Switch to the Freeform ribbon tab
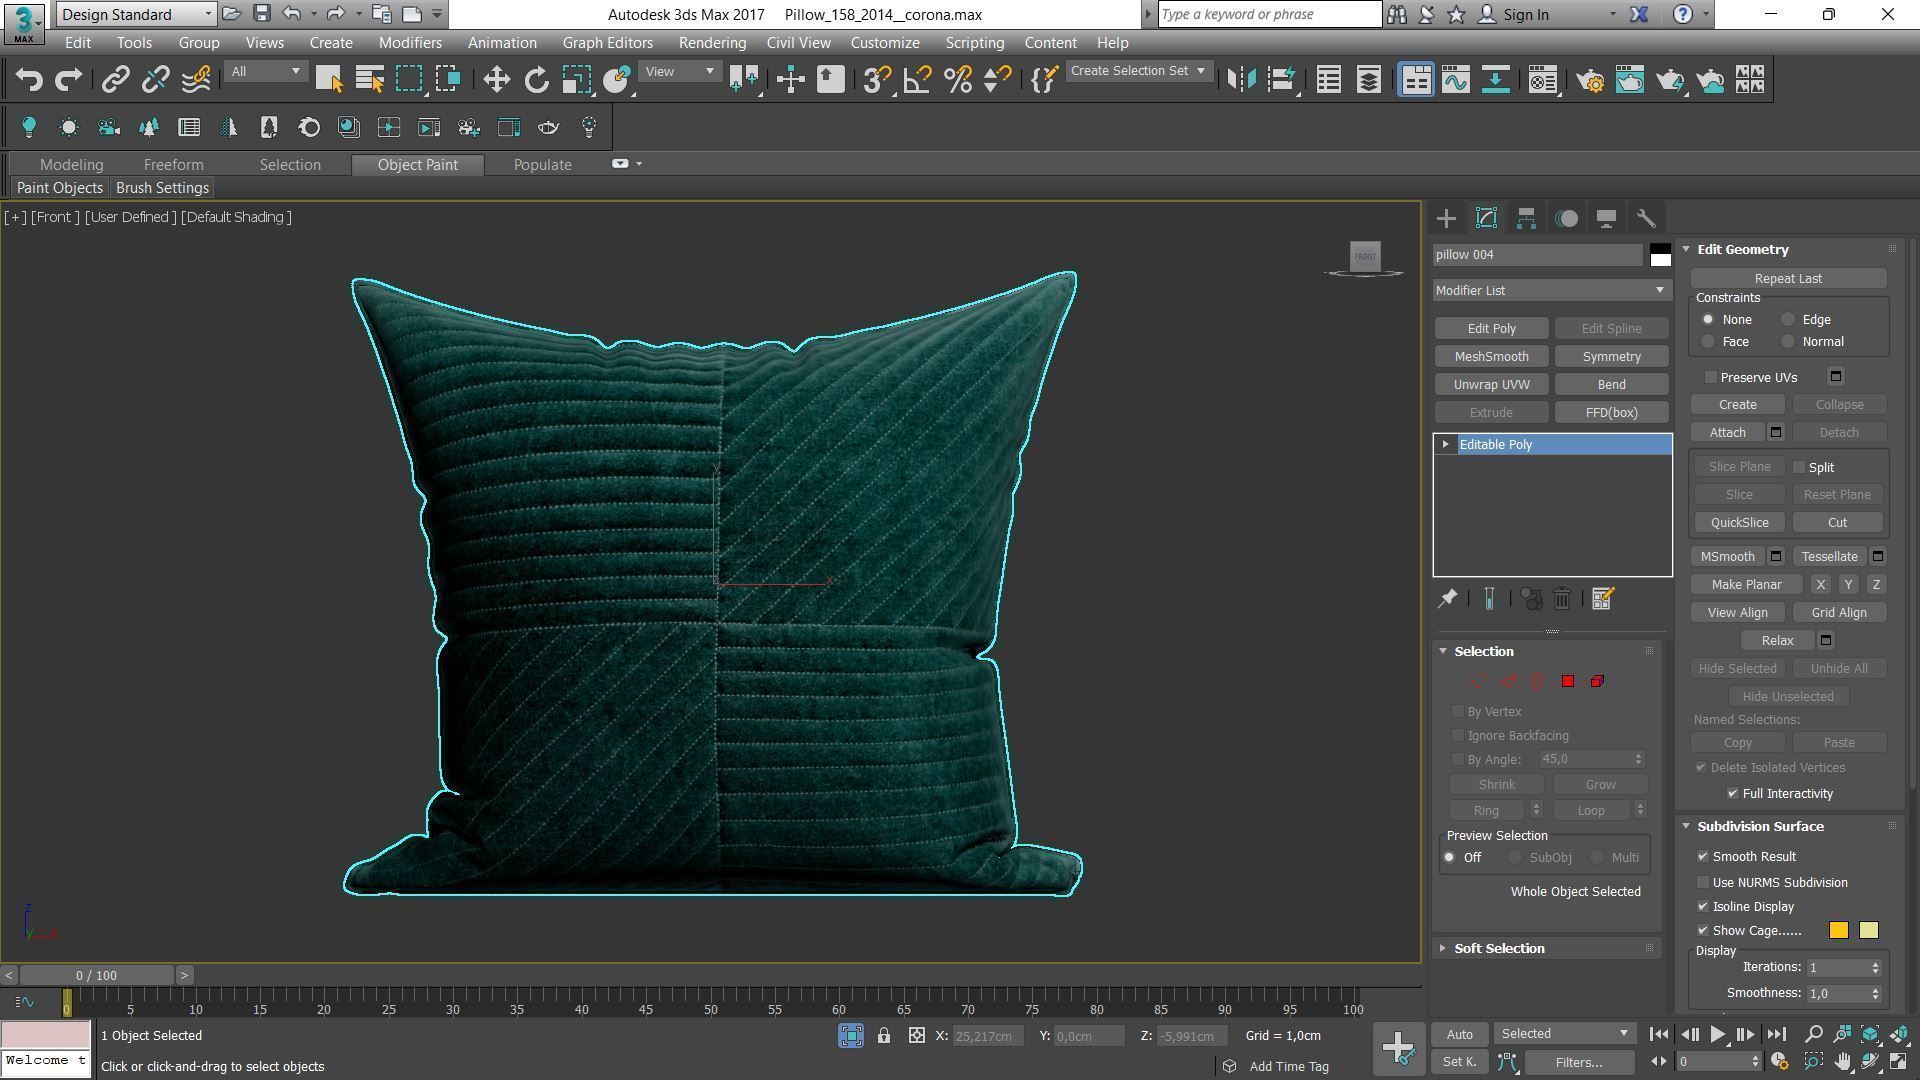 [173, 165]
